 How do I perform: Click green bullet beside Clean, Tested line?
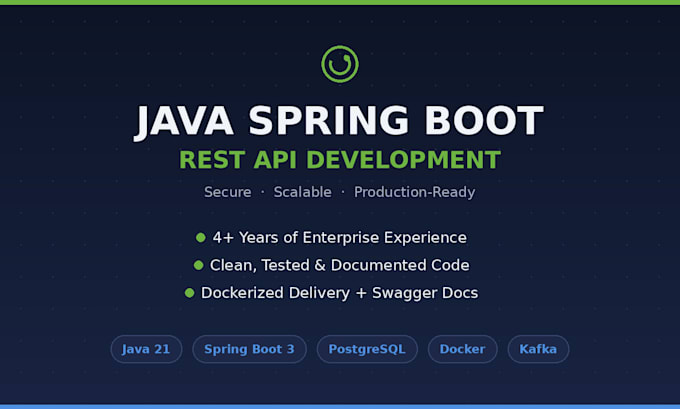198,265
